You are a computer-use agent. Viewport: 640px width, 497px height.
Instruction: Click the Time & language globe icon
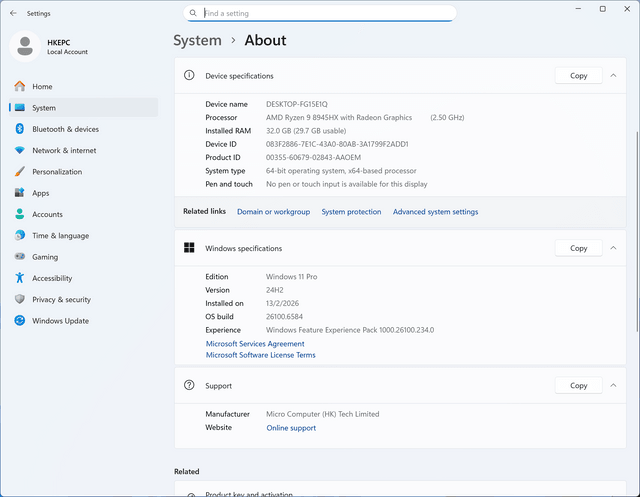tap(20, 235)
